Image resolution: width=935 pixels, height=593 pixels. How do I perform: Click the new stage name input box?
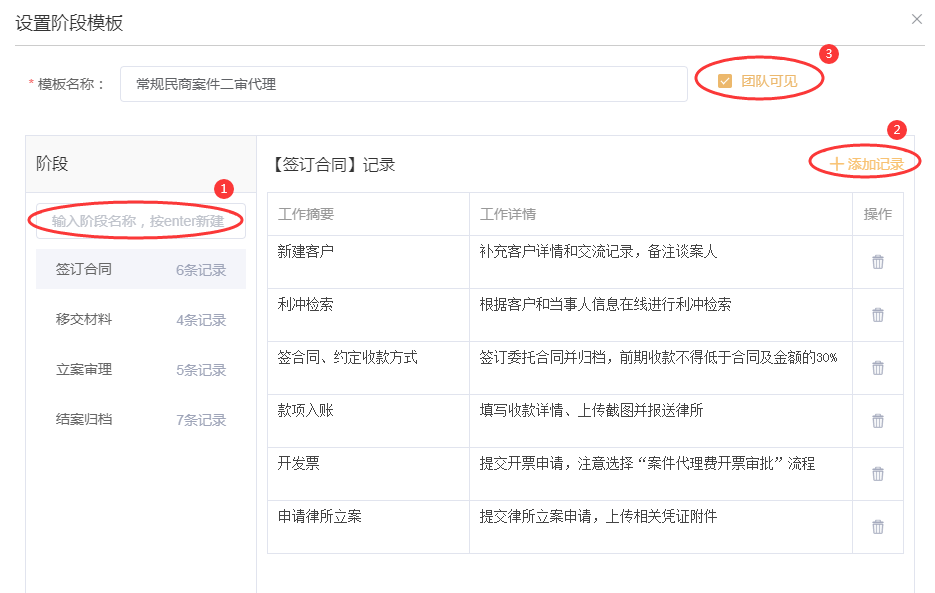coord(140,220)
